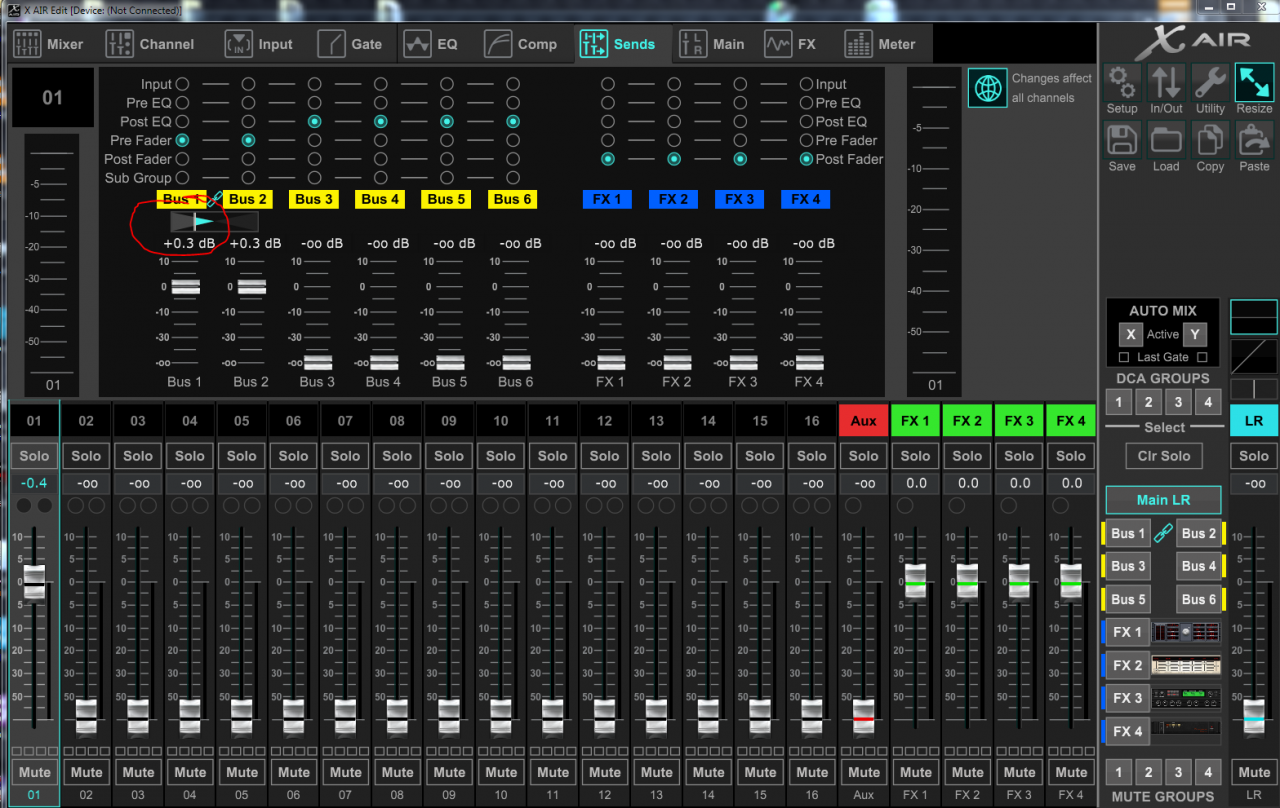The width and height of the screenshot is (1280, 808).
Task: Select the cyan LR channel header
Action: click(1254, 421)
